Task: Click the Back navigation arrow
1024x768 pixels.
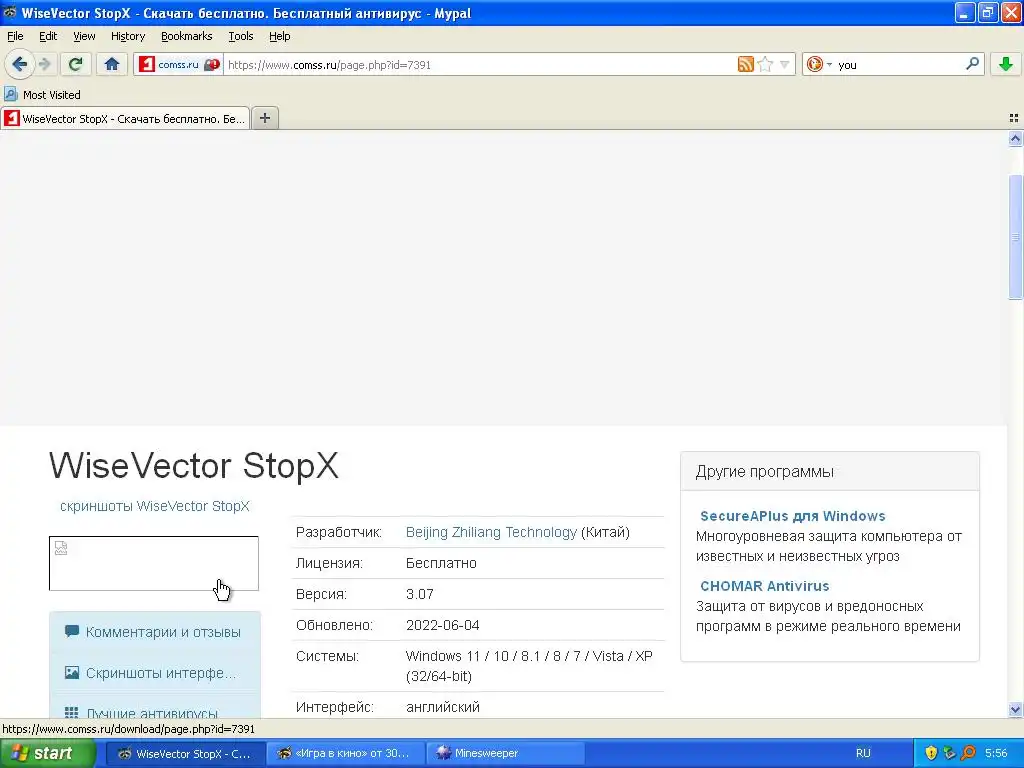Action: click(x=19, y=64)
